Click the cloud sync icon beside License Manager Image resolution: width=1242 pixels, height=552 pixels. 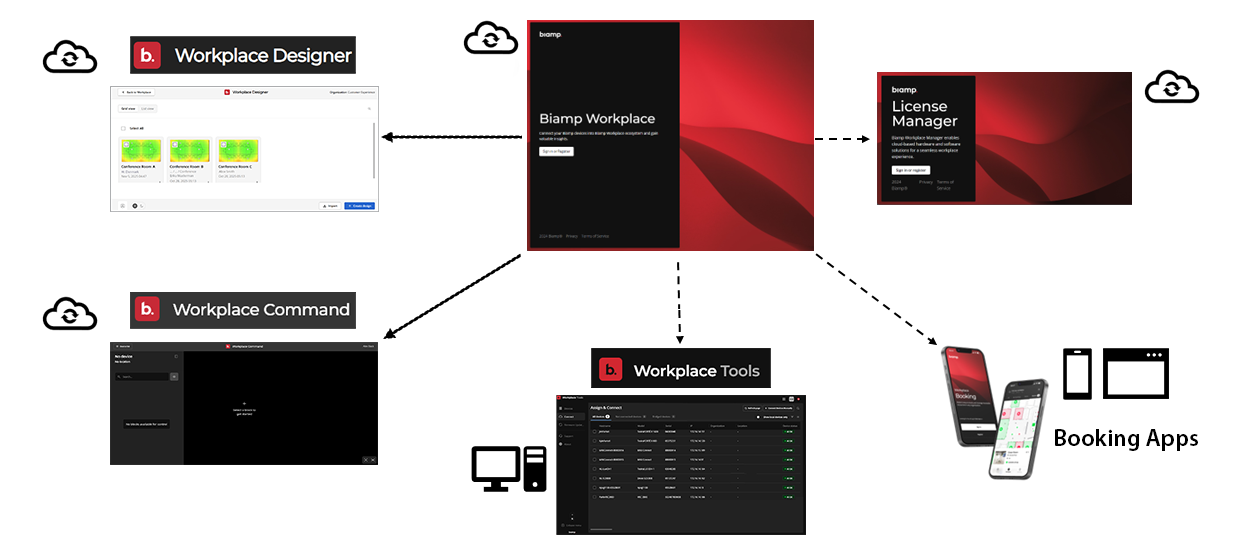coord(1171,86)
